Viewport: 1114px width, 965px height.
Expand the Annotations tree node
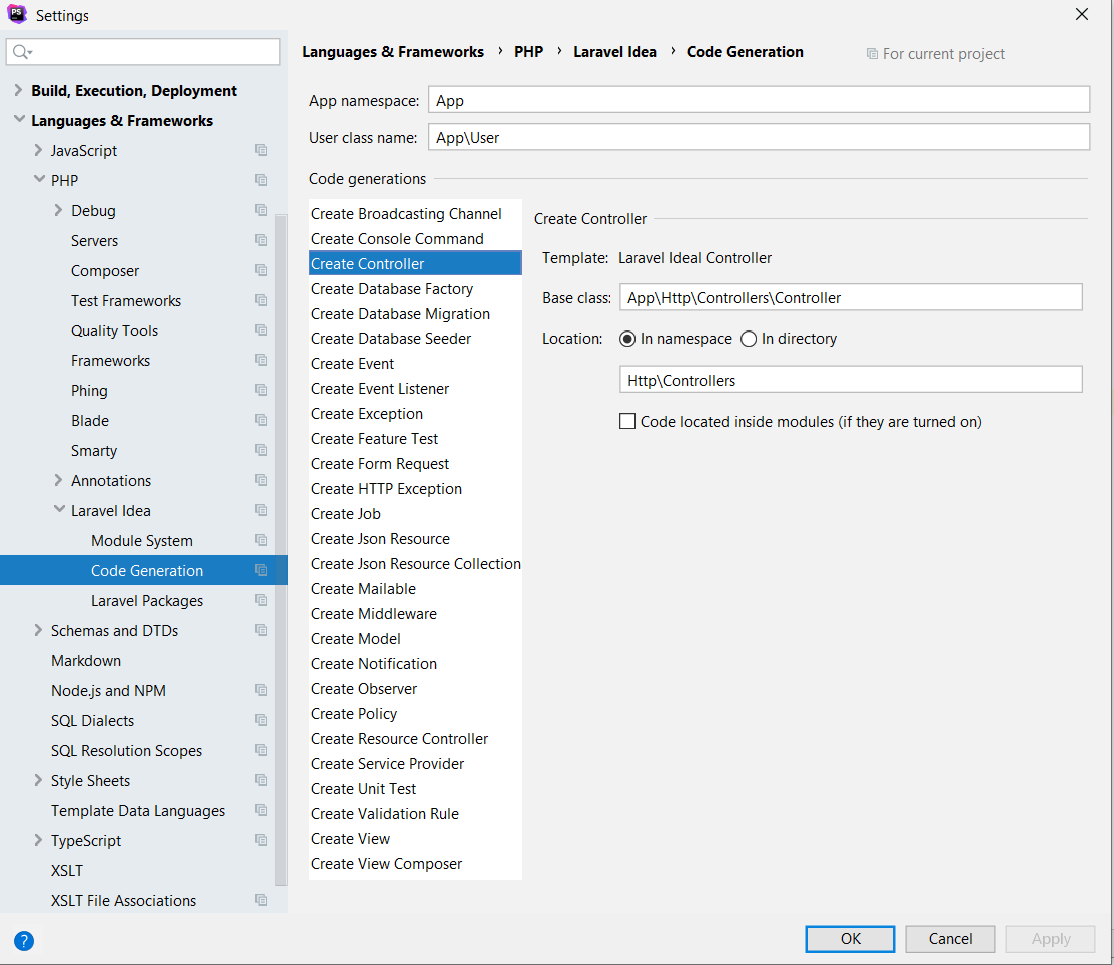[x=58, y=480]
